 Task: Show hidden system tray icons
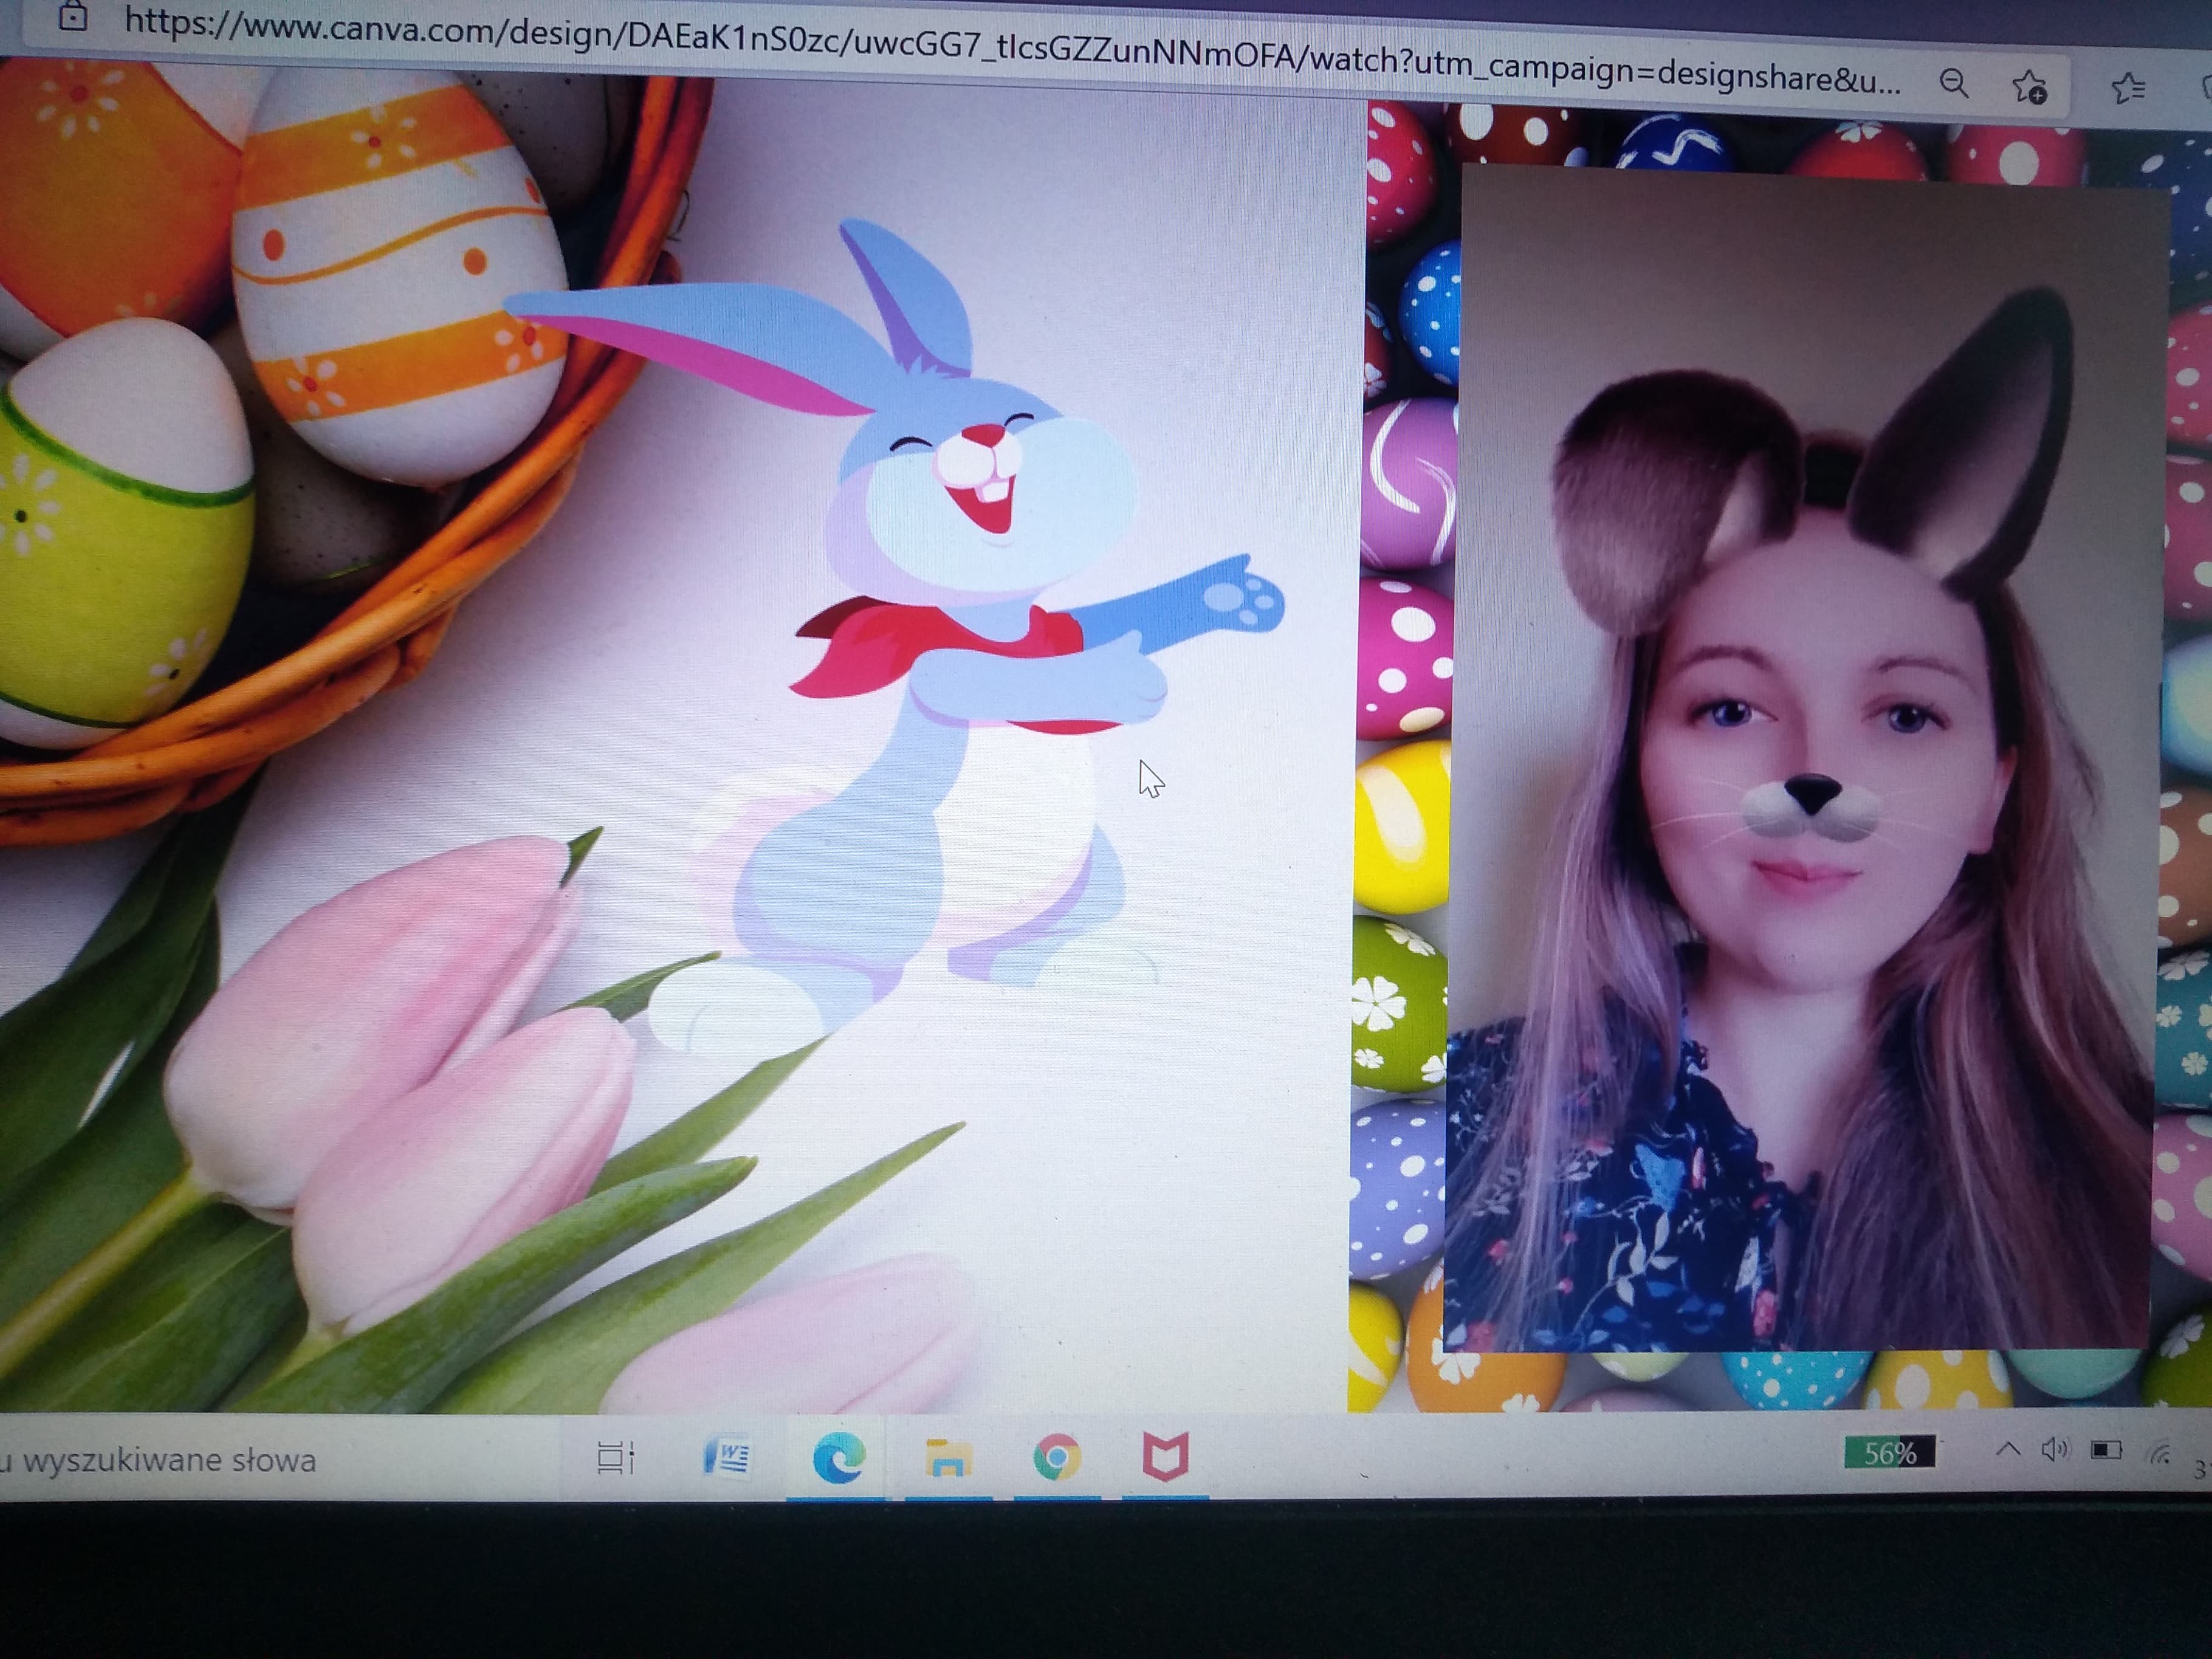click(x=2007, y=1449)
